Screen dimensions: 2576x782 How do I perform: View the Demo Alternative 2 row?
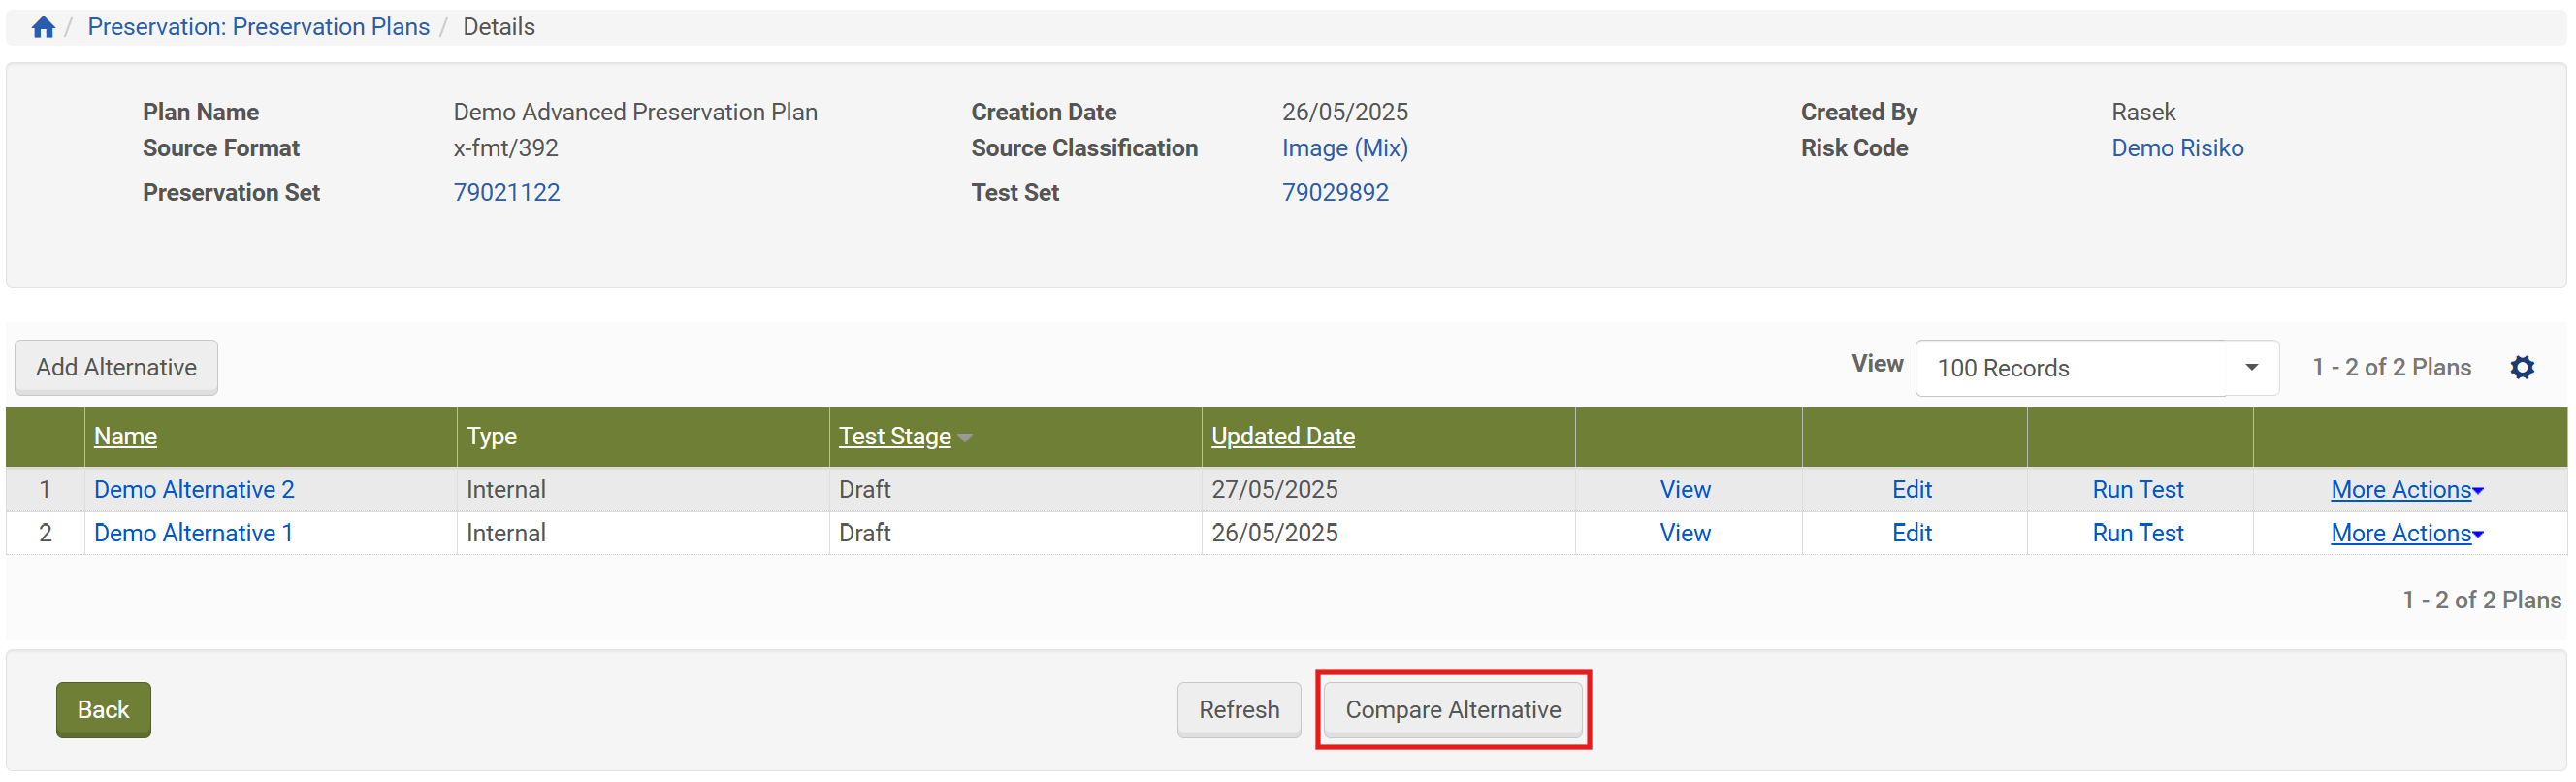pyautogui.click(x=1684, y=489)
